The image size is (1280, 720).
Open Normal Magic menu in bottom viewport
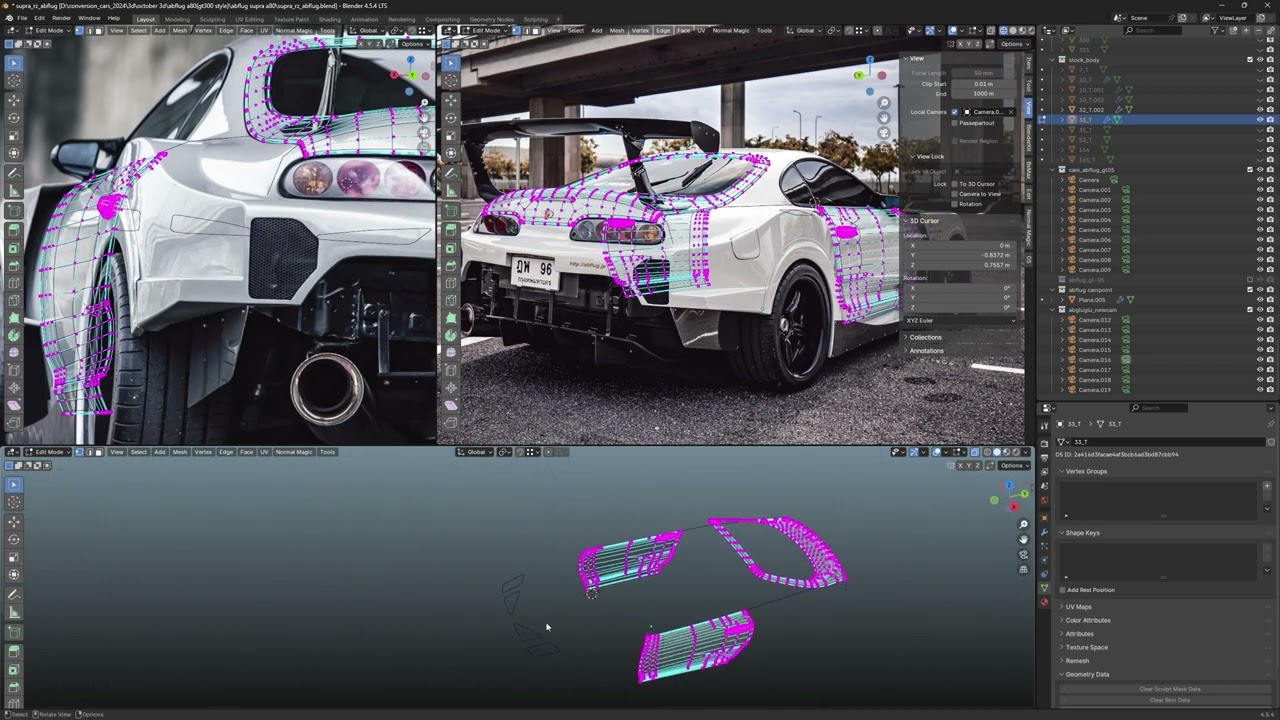coord(293,452)
